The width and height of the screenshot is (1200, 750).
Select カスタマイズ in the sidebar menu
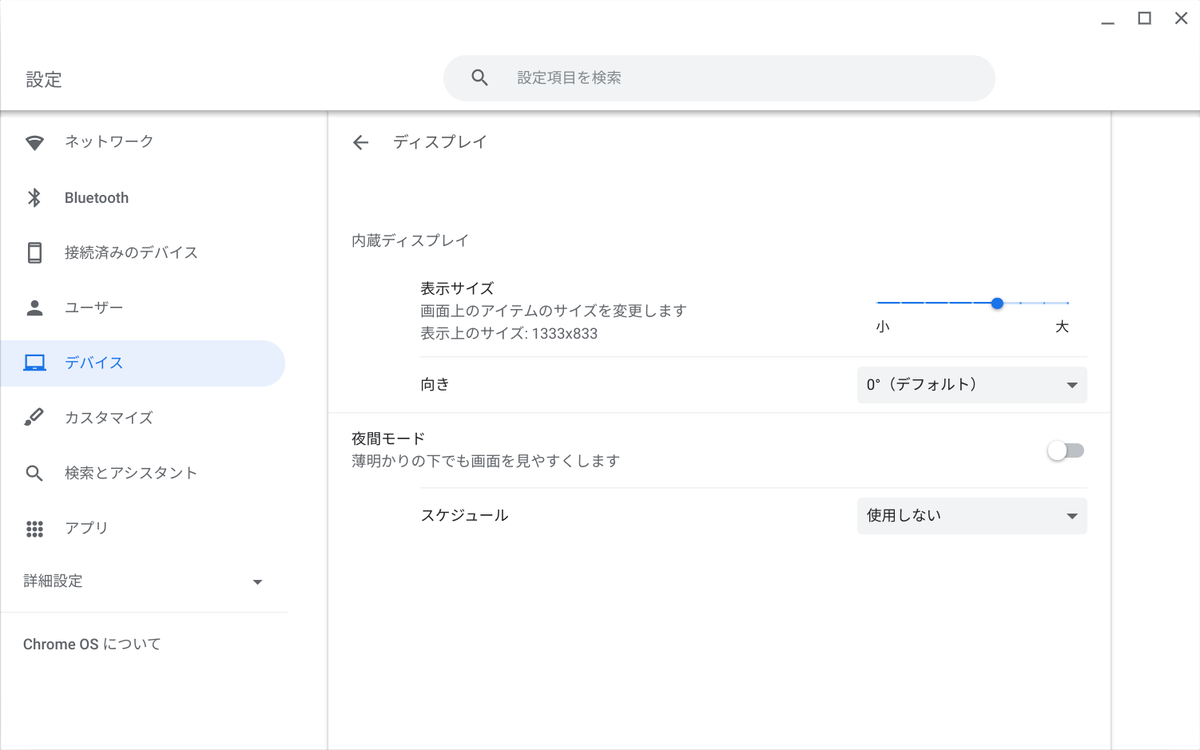(109, 418)
